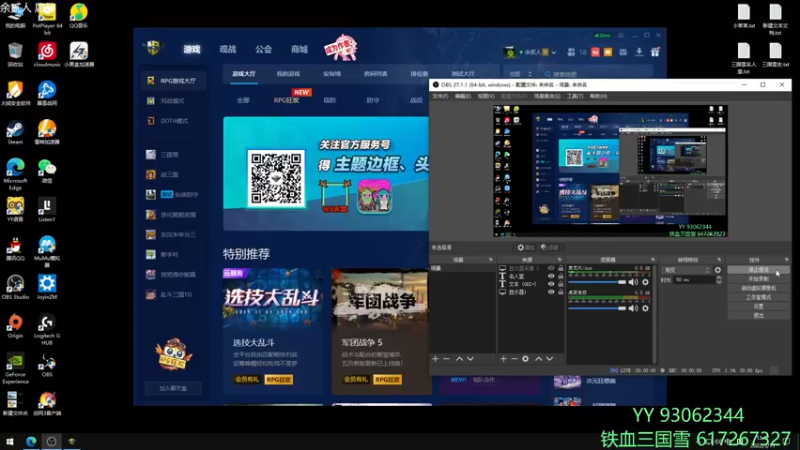
Task: Remove the selected scene in OBS
Action: click(x=446, y=359)
